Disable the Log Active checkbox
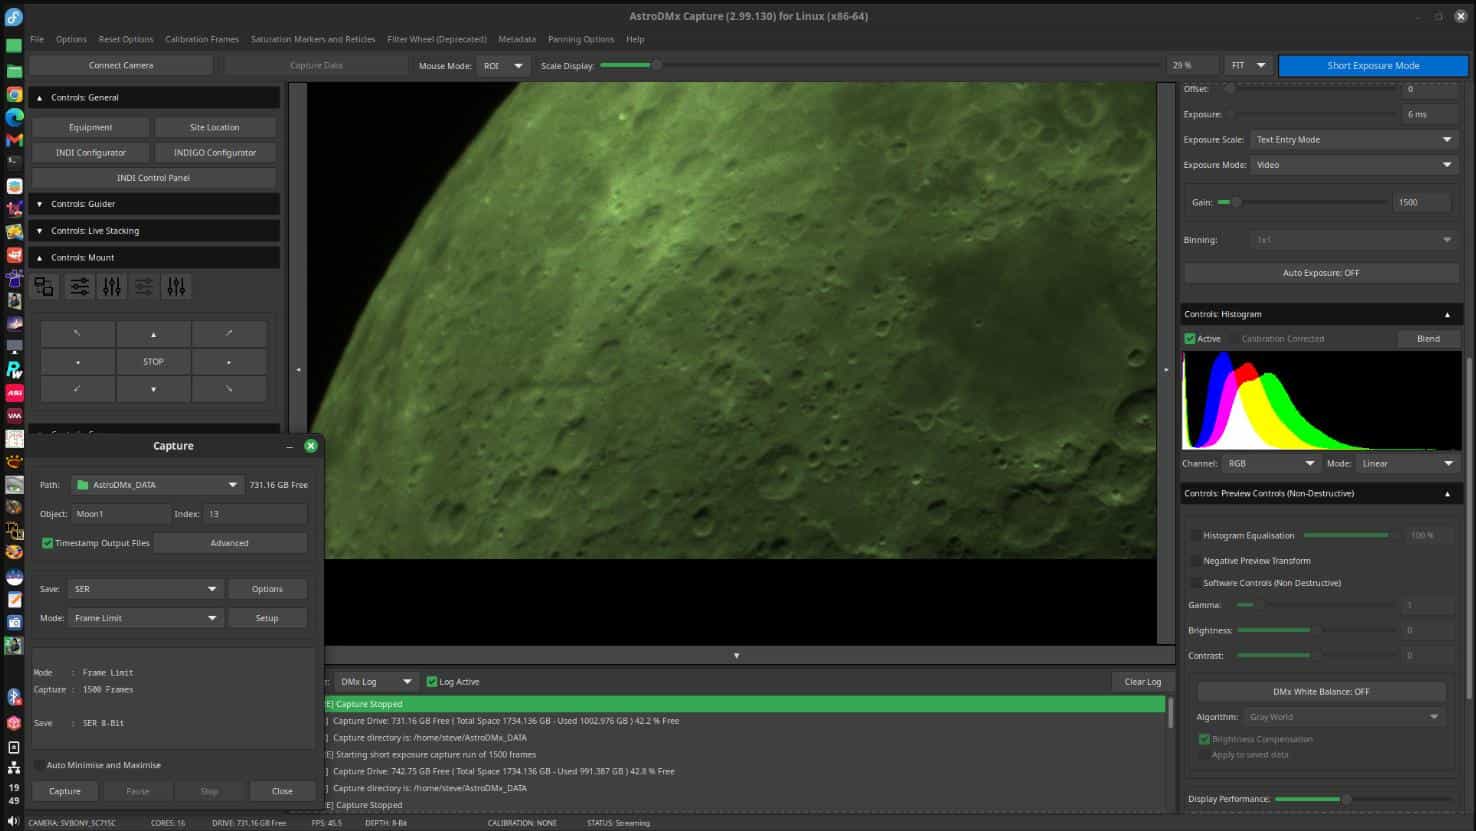 click(x=432, y=682)
